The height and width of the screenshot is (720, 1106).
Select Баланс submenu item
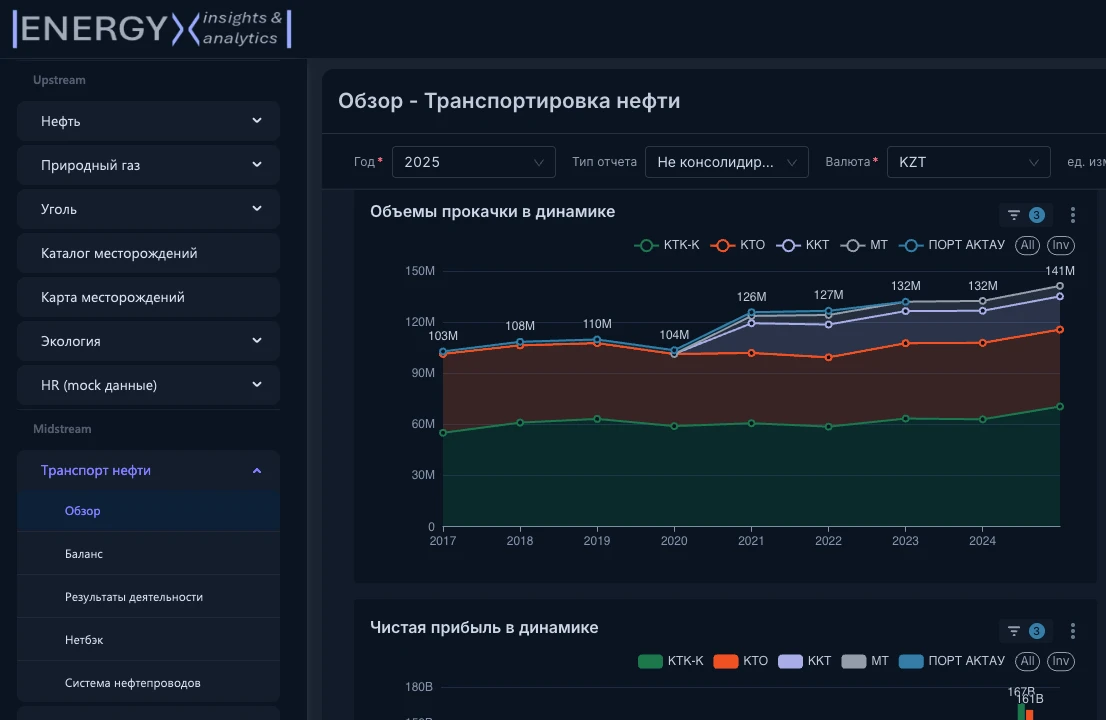[149, 554]
